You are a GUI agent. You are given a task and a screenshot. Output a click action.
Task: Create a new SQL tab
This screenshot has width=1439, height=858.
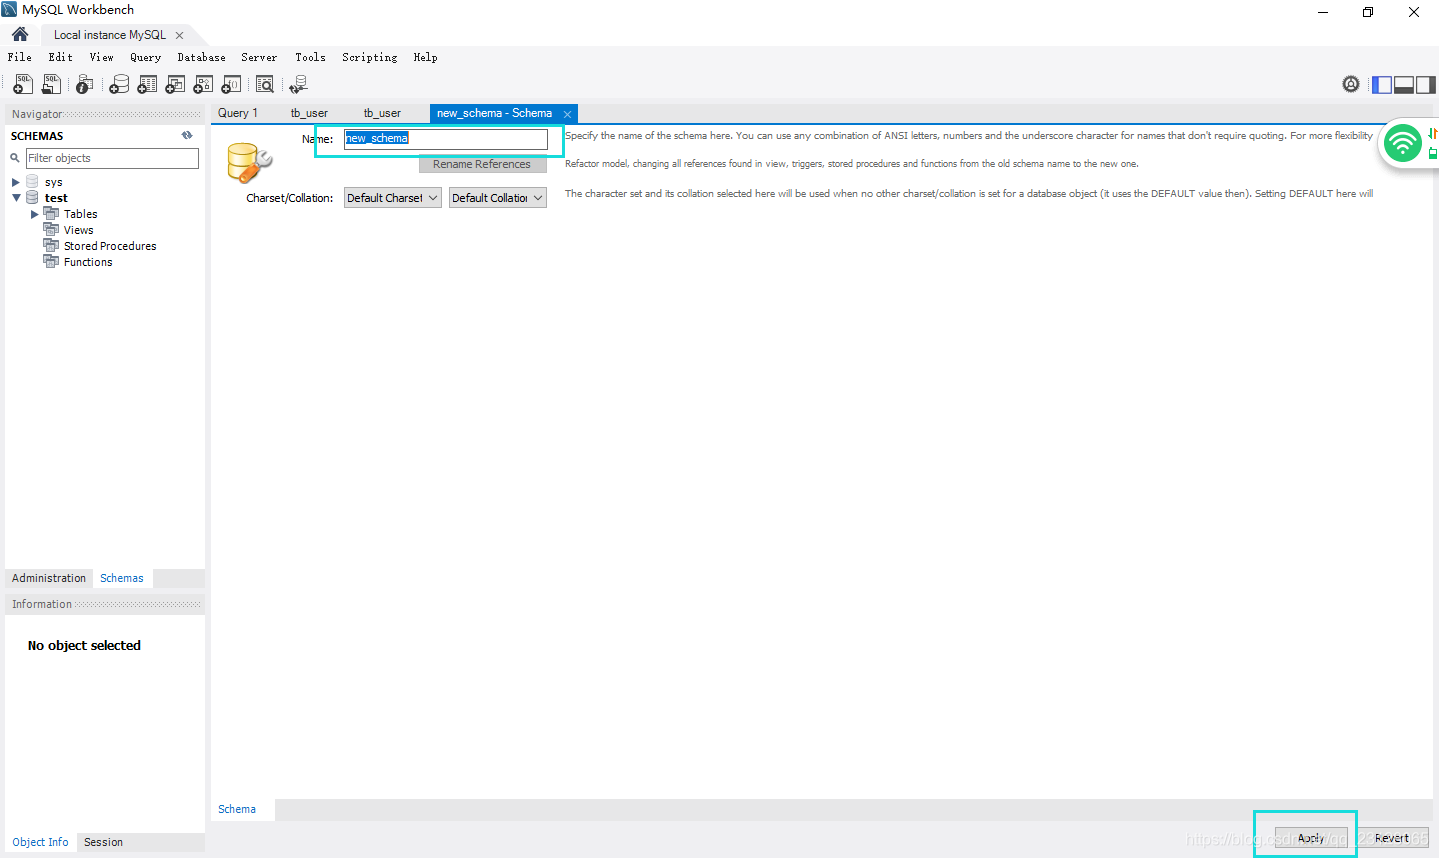point(22,84)
